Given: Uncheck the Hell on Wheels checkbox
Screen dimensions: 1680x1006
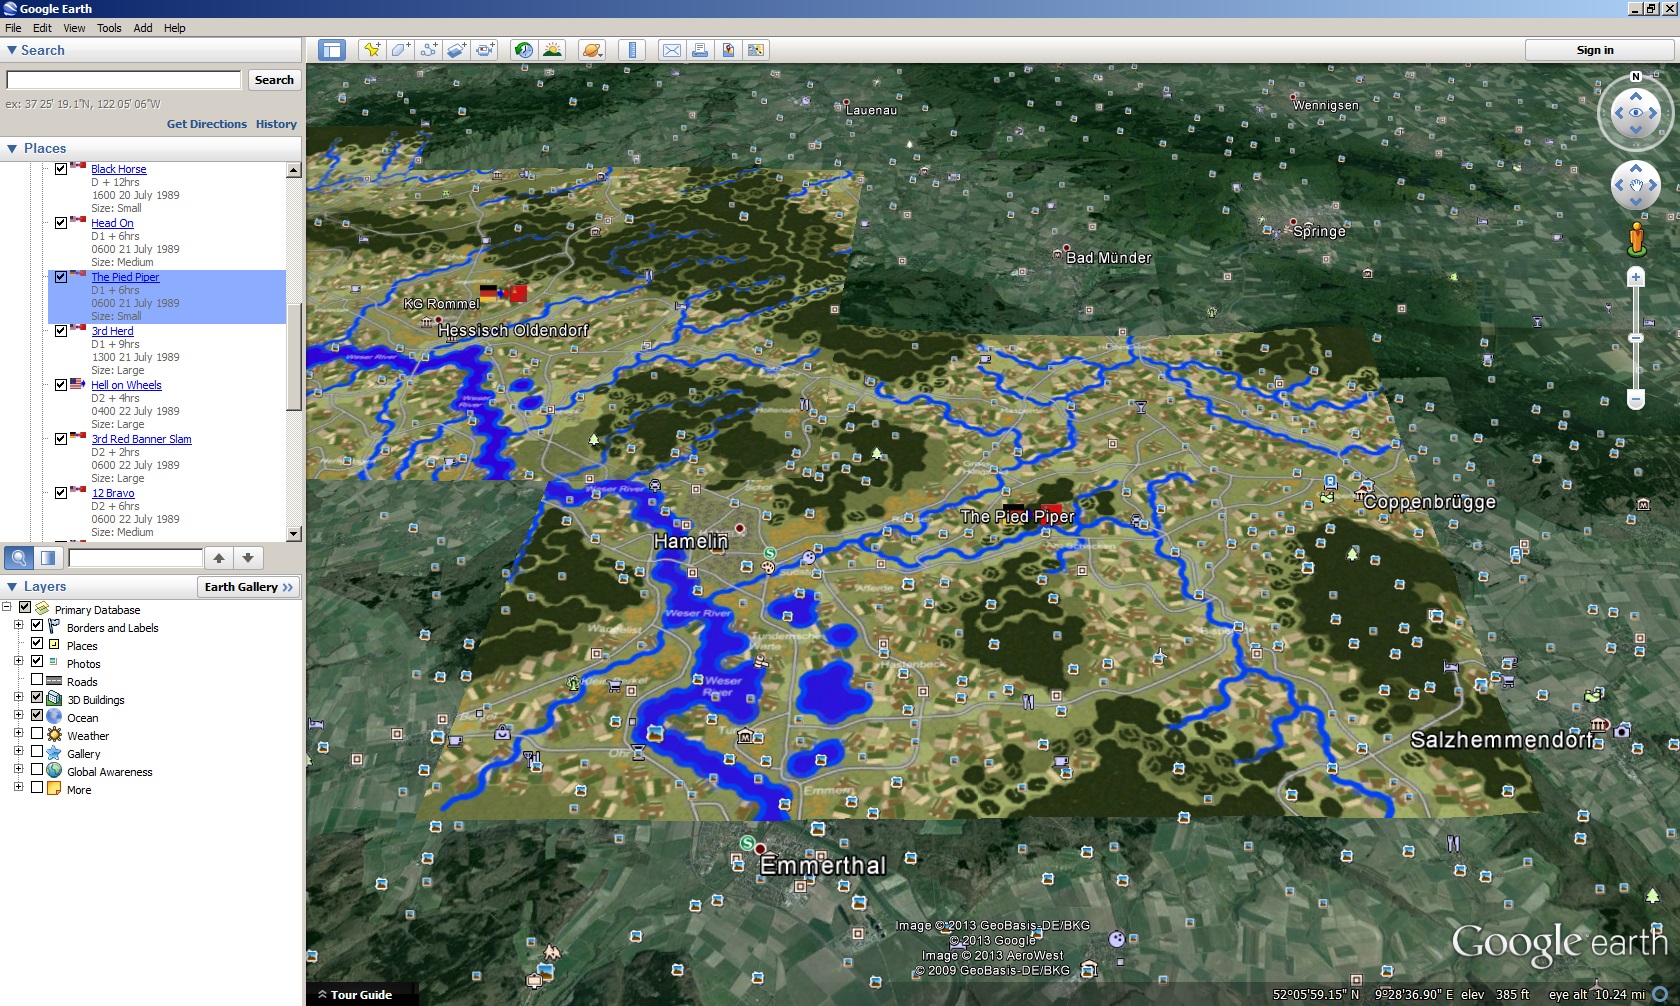Looking at the screenshot, I should pos(61,385).
